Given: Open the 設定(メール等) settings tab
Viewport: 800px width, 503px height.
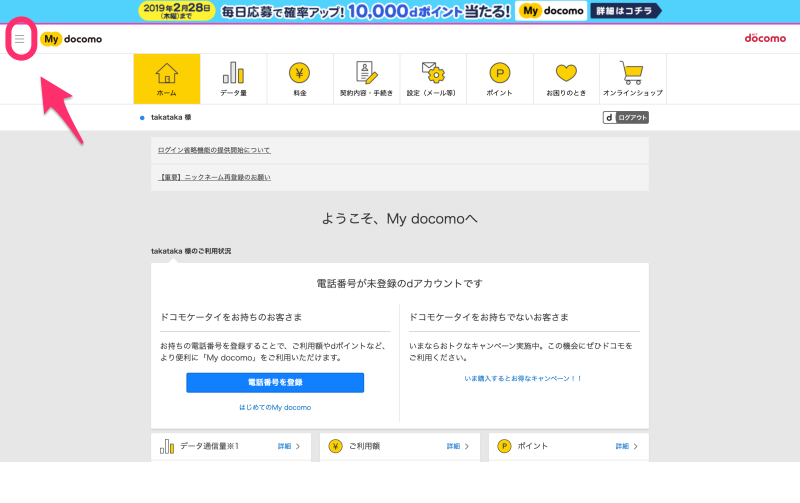Looking at the screenshot, I should (433, 79).
